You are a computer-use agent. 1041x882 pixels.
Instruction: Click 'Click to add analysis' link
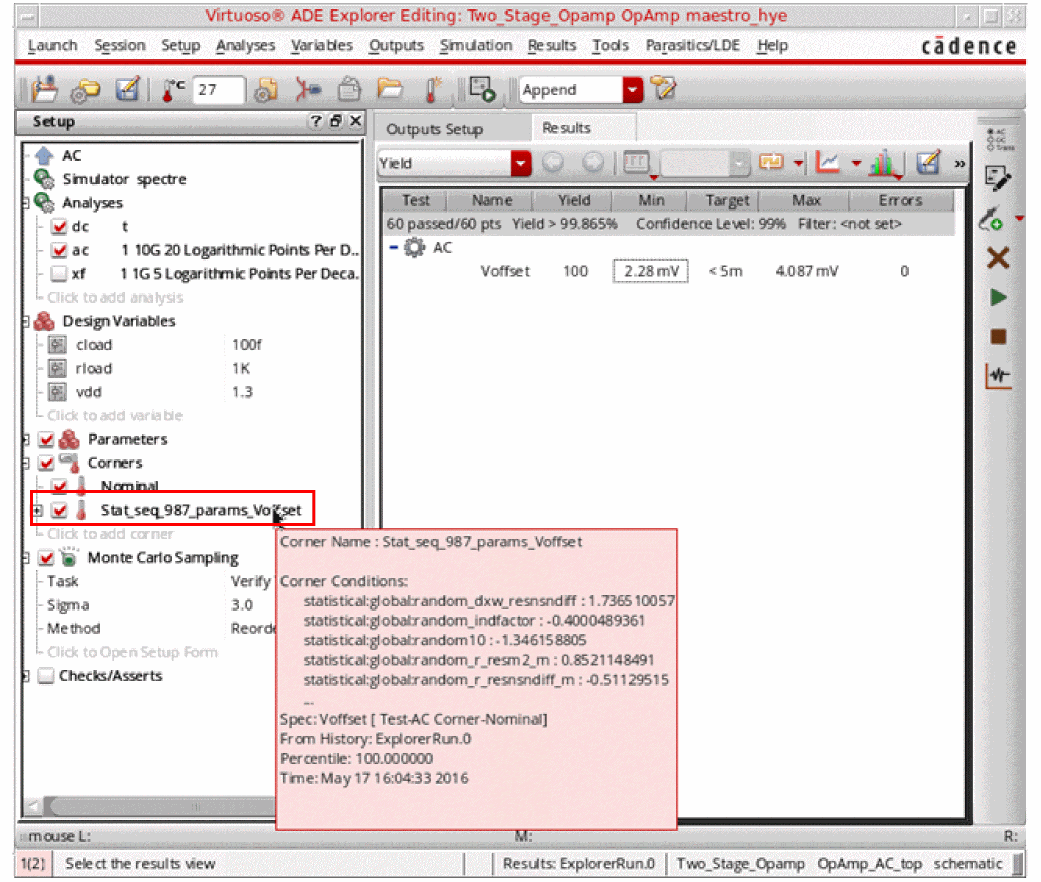(x=115, y=297)
